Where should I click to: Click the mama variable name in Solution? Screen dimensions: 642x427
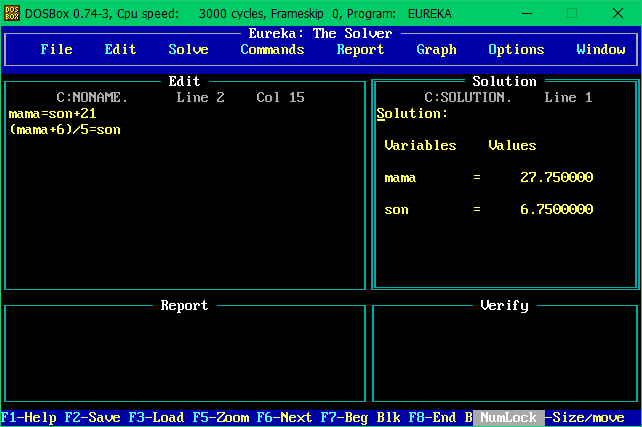point(400,178)
